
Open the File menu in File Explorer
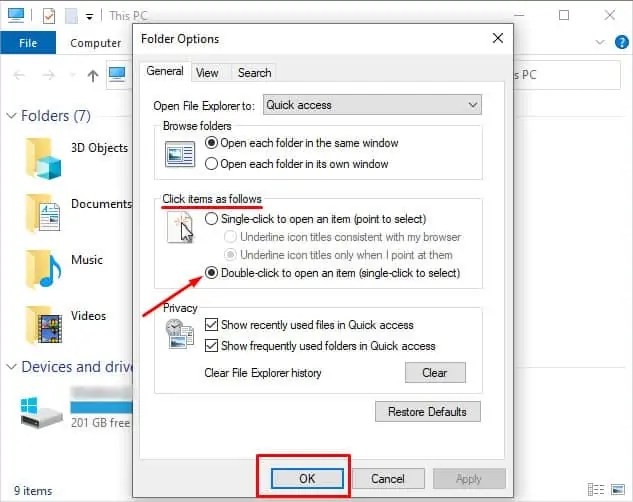point(28,43)
